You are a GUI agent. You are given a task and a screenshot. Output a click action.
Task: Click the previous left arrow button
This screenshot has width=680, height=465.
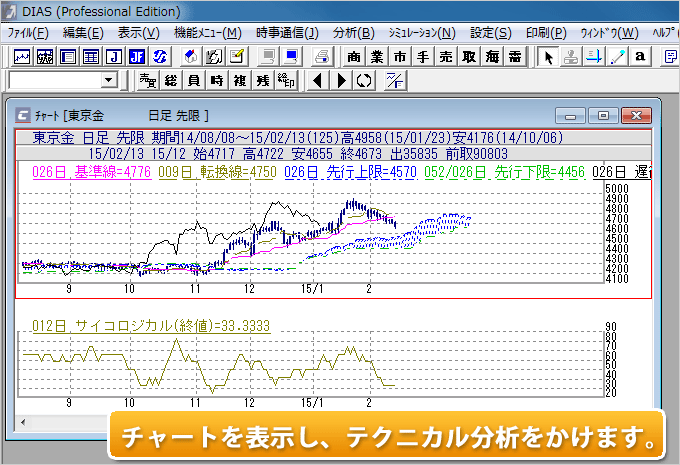click(318, 80)
